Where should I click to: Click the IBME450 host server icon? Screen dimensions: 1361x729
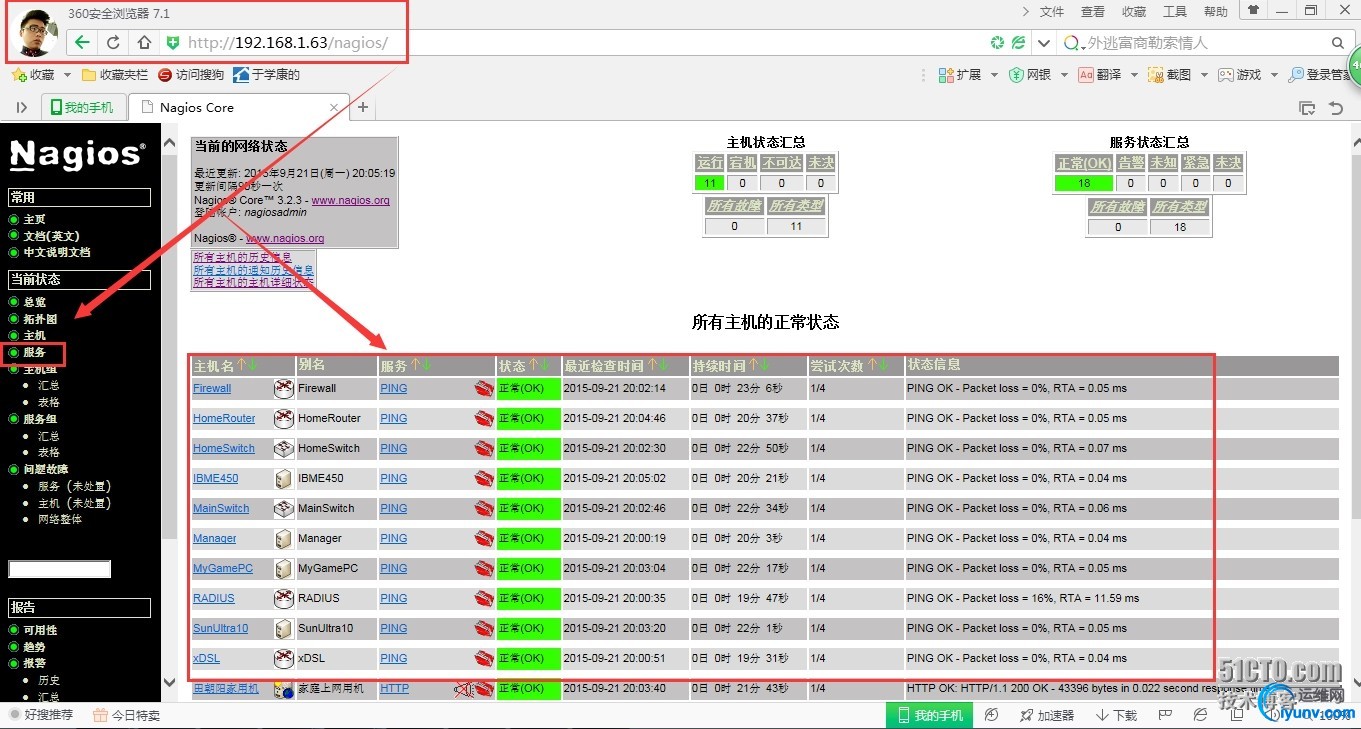pyautogui.click(x=284, y=478)
